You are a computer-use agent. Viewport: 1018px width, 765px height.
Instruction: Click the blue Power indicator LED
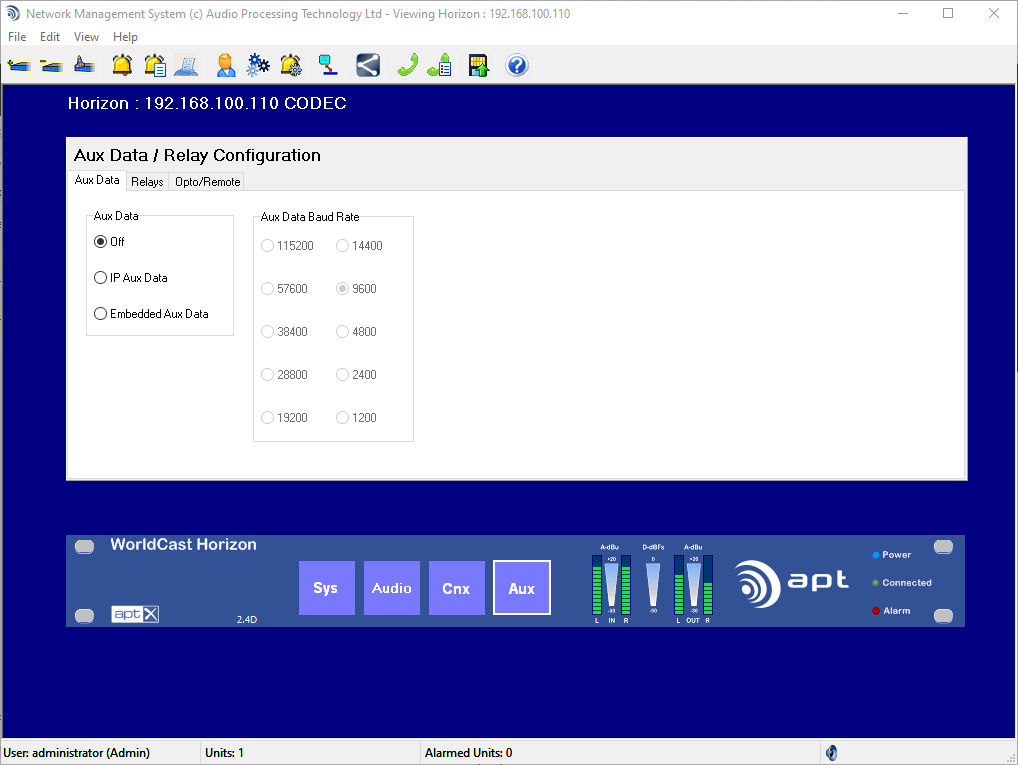(876, 555)
